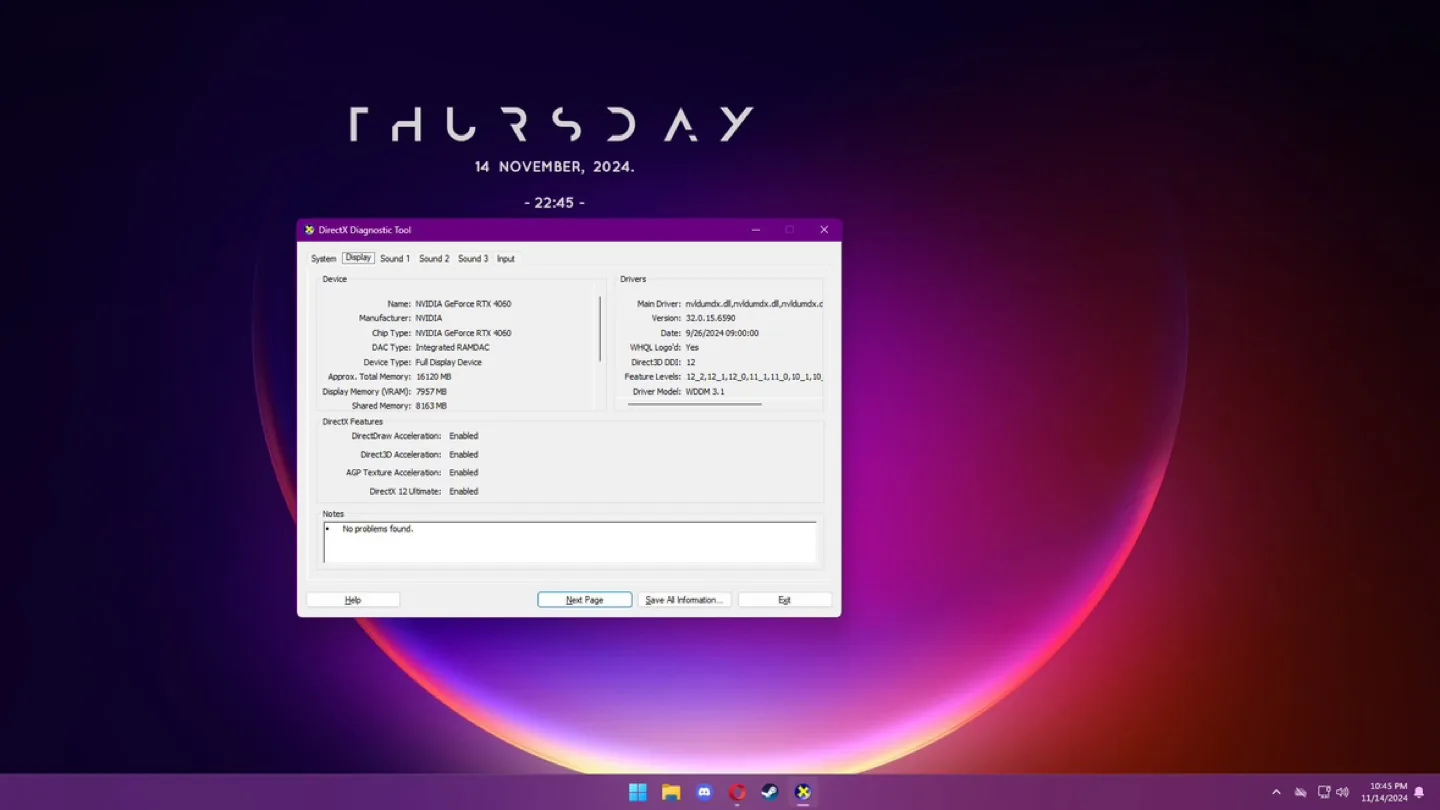Open the taskbar clock and date
Image resolution: width=1440 pixels, height=810 pixels.
[1384, 792]
